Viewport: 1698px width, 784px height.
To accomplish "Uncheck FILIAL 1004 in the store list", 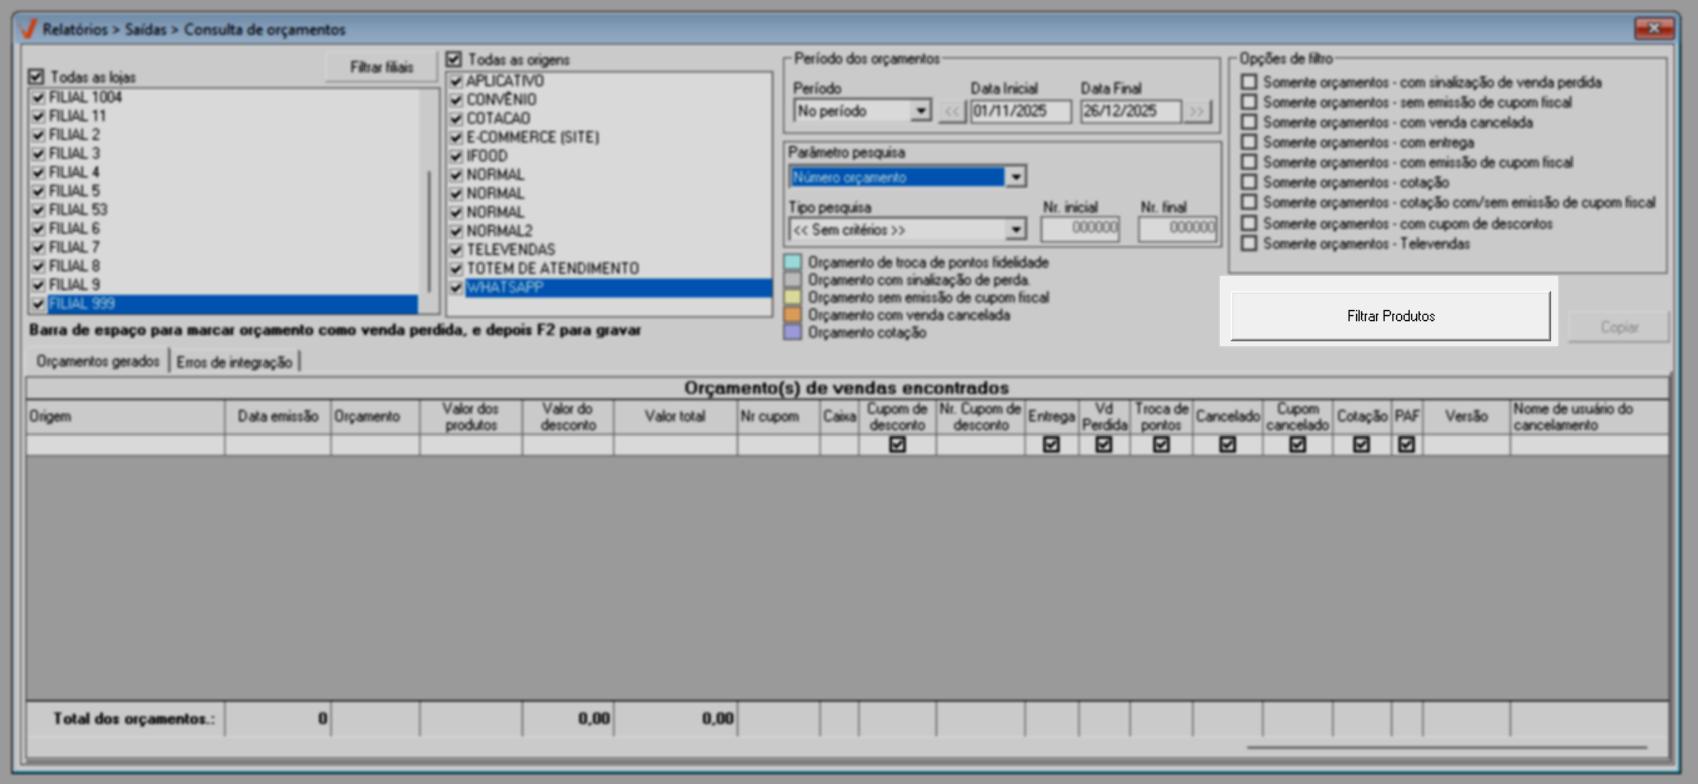I will pos(38,98).
